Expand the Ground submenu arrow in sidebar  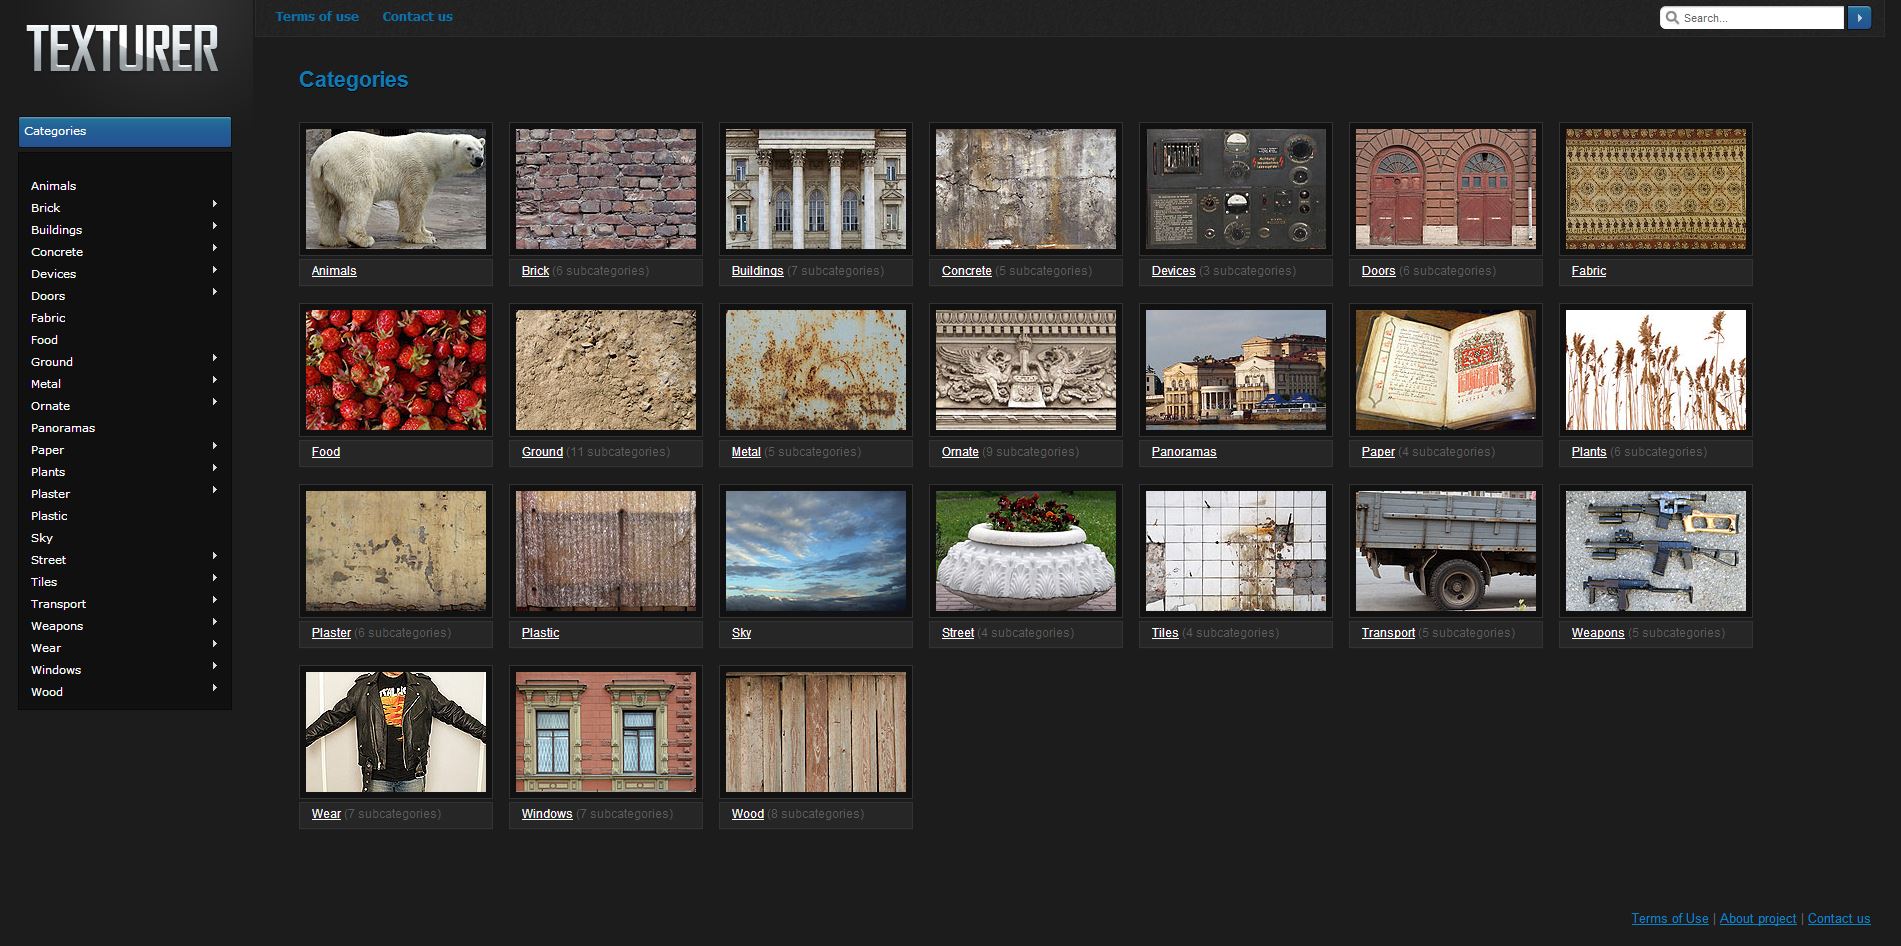coord(215,358)
